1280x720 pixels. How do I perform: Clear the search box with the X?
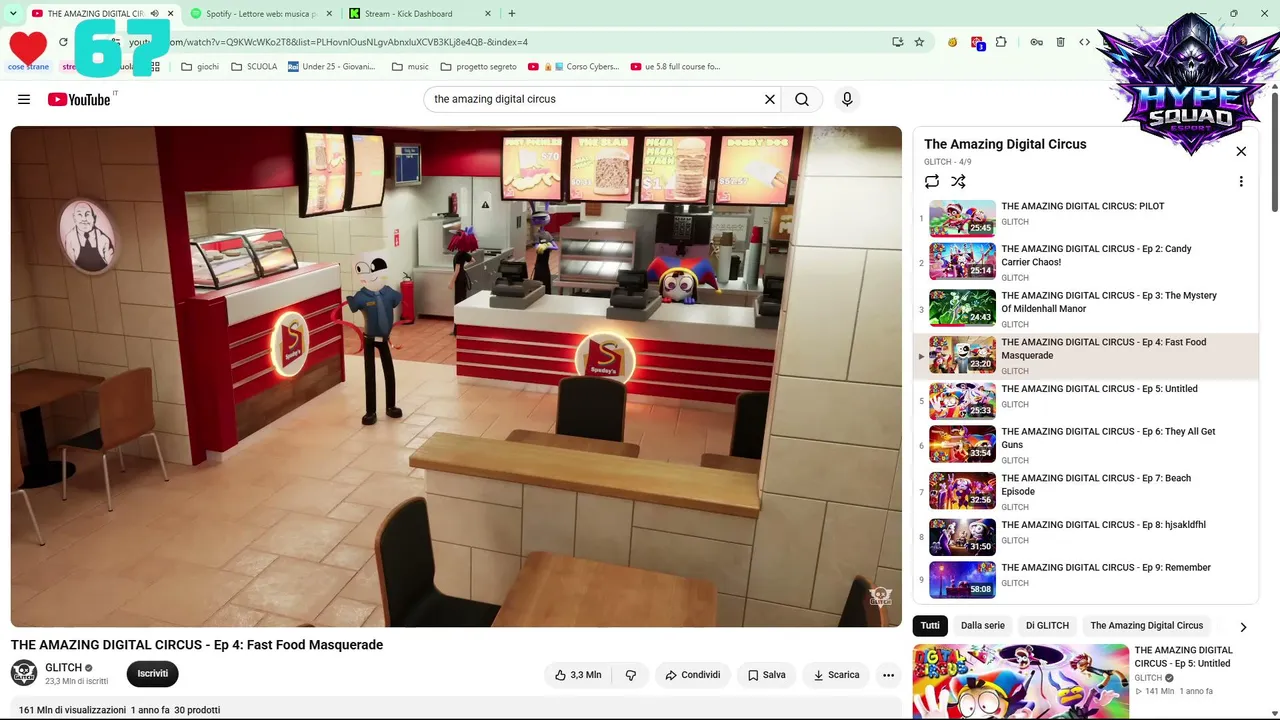coord(770,99)
